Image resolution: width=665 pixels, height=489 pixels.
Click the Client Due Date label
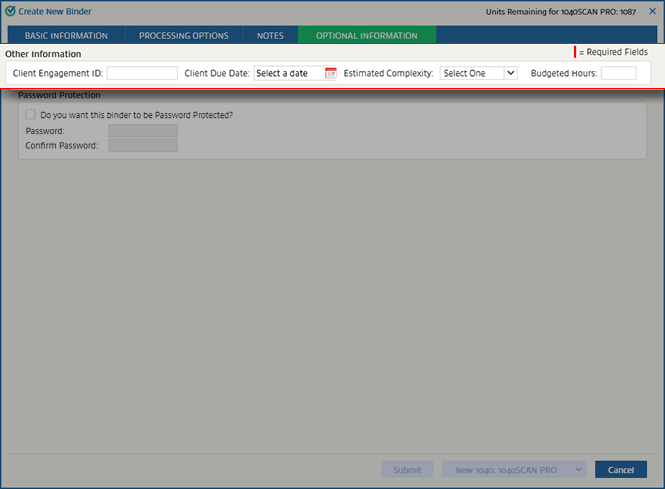[217, 73]
